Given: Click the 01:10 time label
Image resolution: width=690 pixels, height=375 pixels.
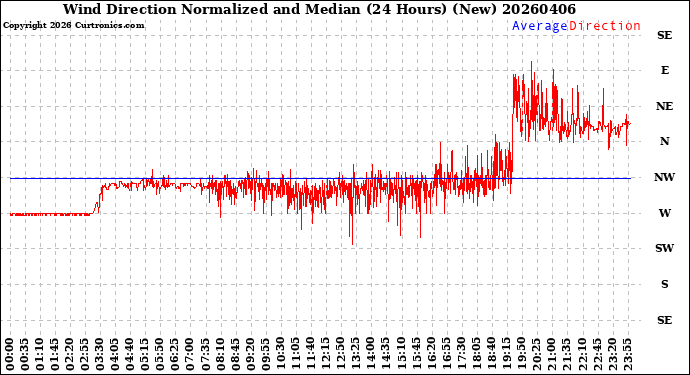Looking at the screenshot, I should [40, 354].
